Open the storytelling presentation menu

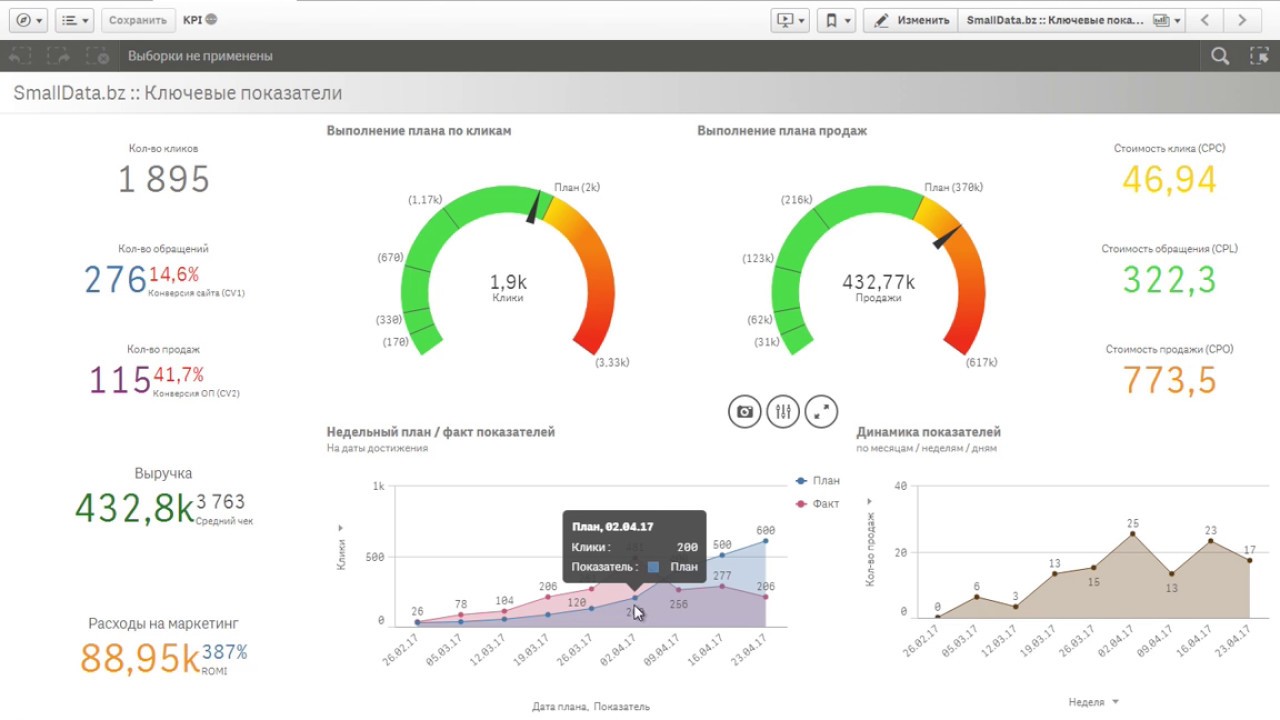coord(790,20)
